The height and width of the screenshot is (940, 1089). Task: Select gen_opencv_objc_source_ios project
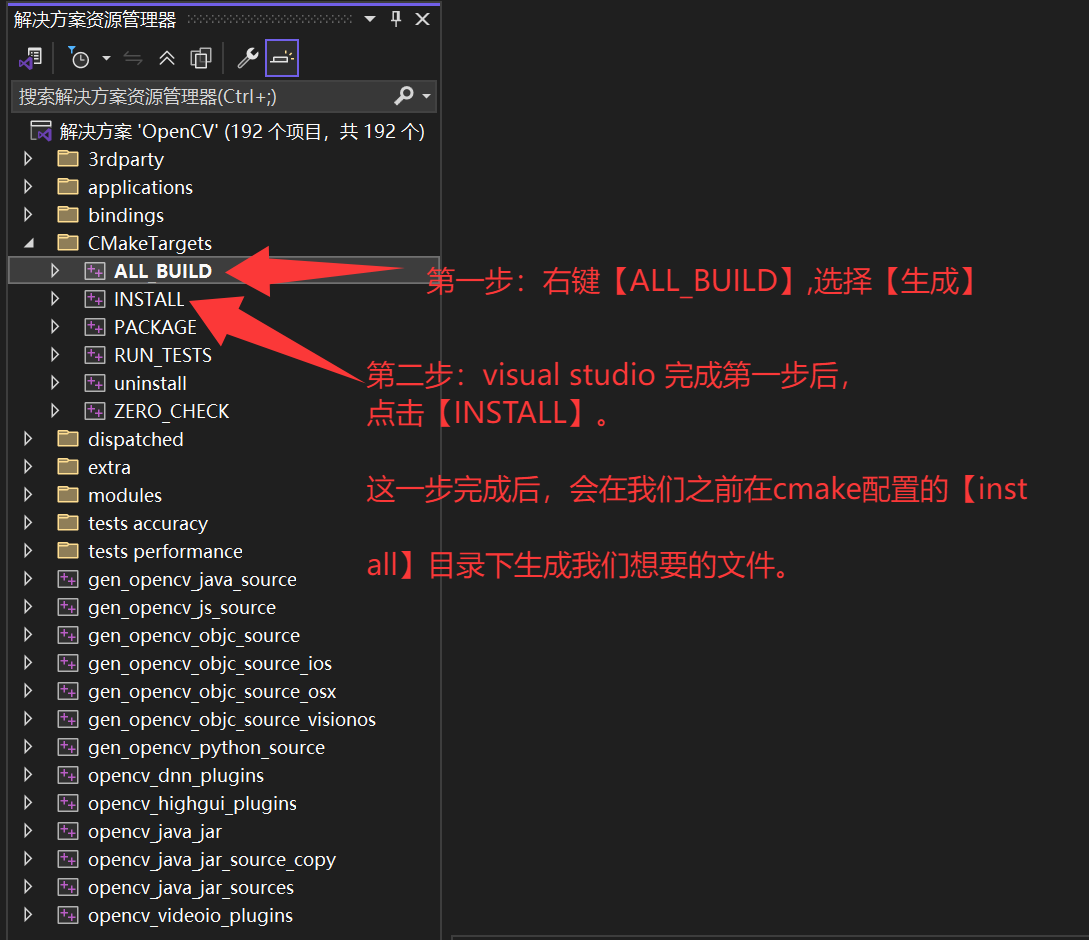tap(210, 663)
